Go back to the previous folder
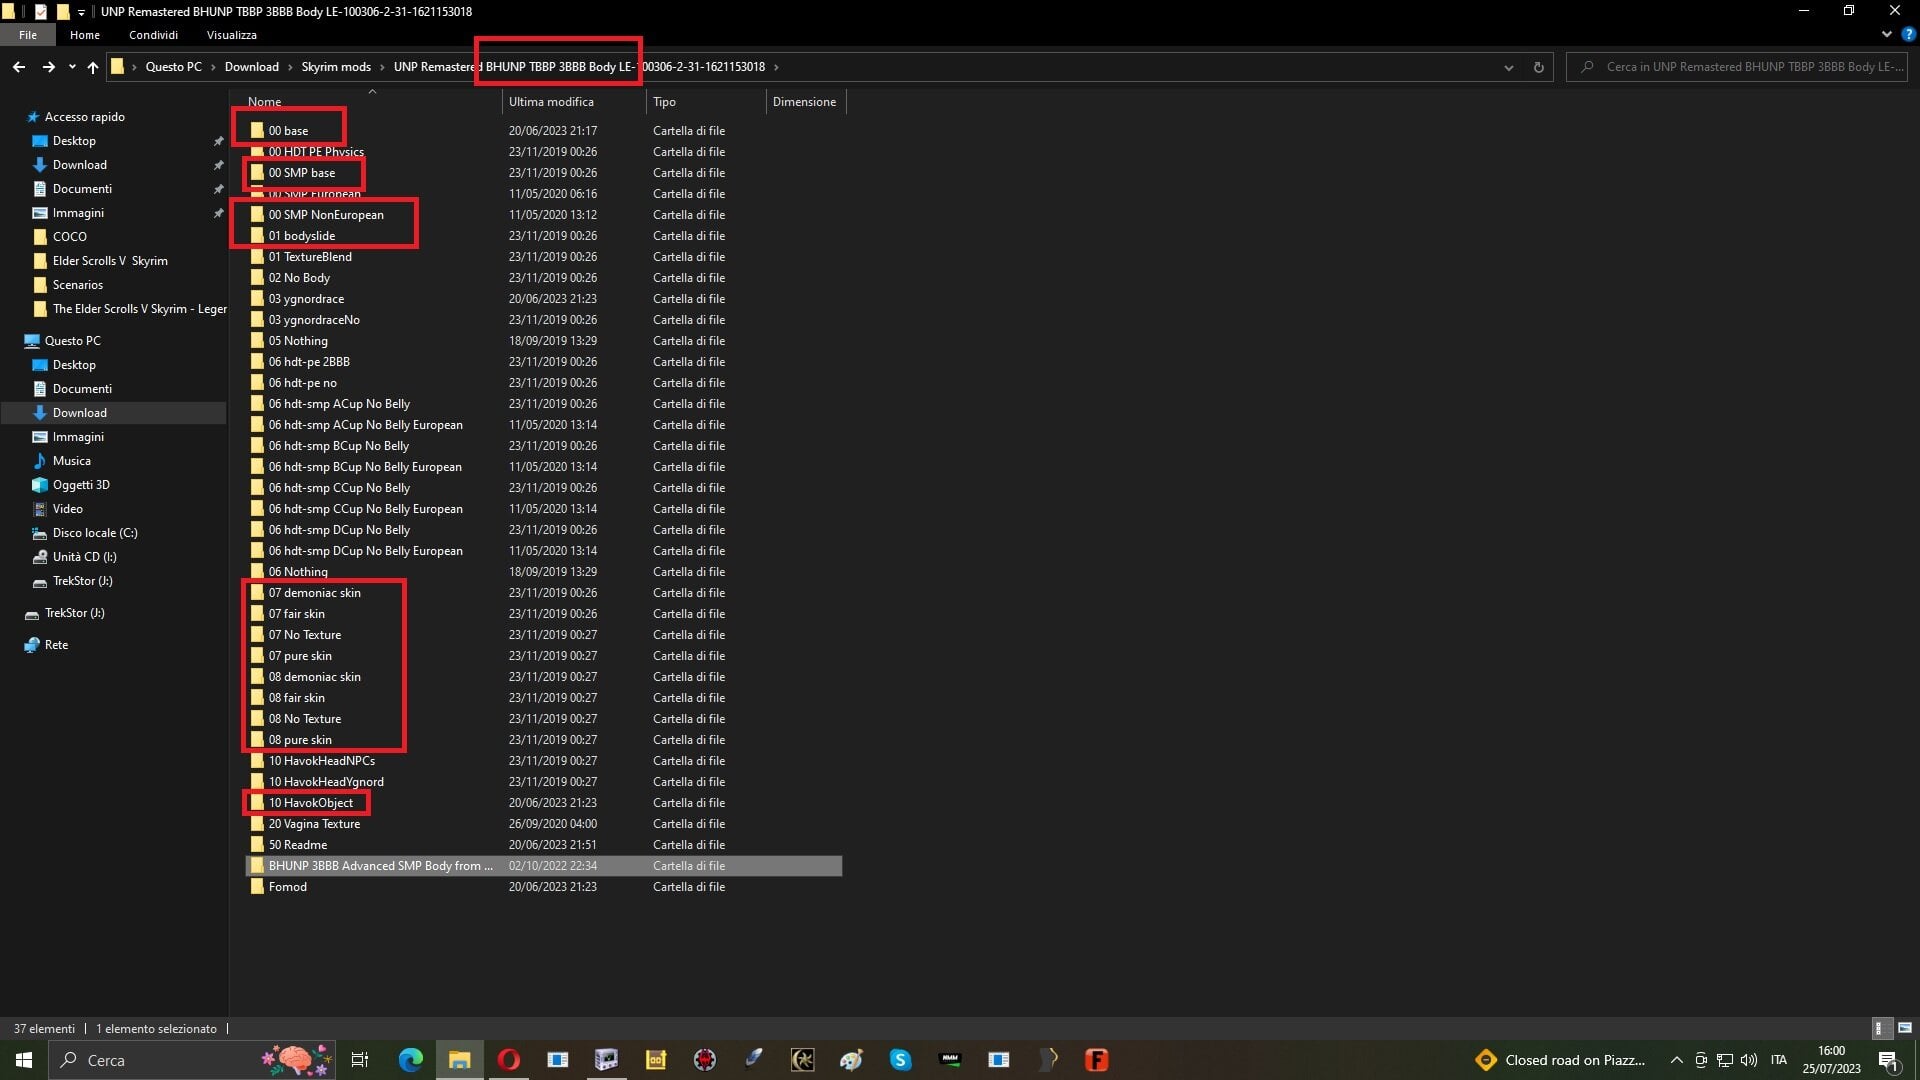The width and height of the screenshot is (1920, 1080). (x=19, y=67)
